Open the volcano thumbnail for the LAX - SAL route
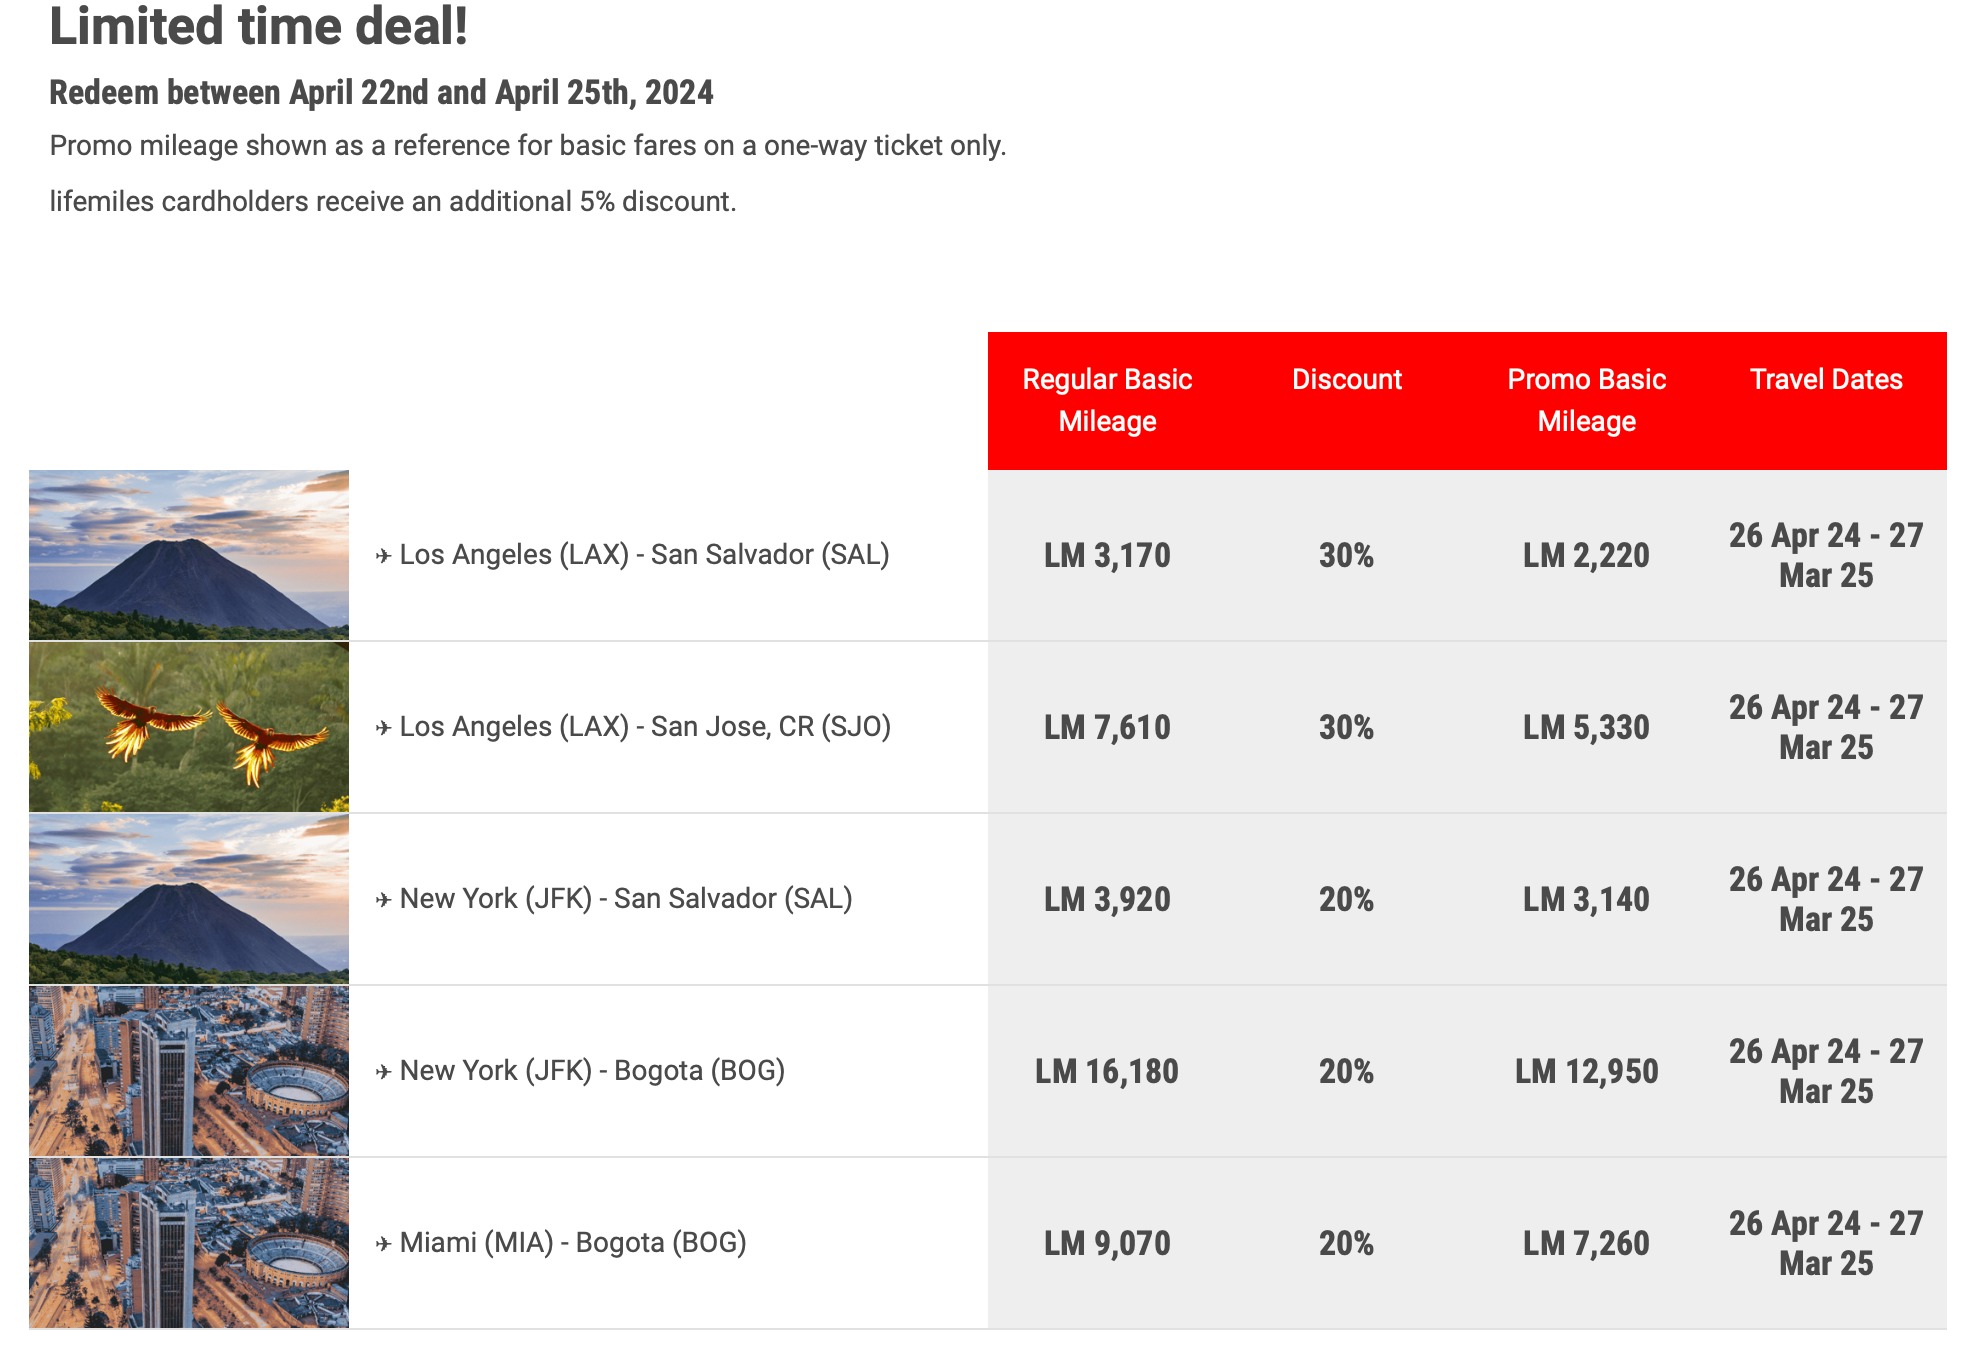The width and height of the screenshot is (1970, 1354). pos(189,555)
